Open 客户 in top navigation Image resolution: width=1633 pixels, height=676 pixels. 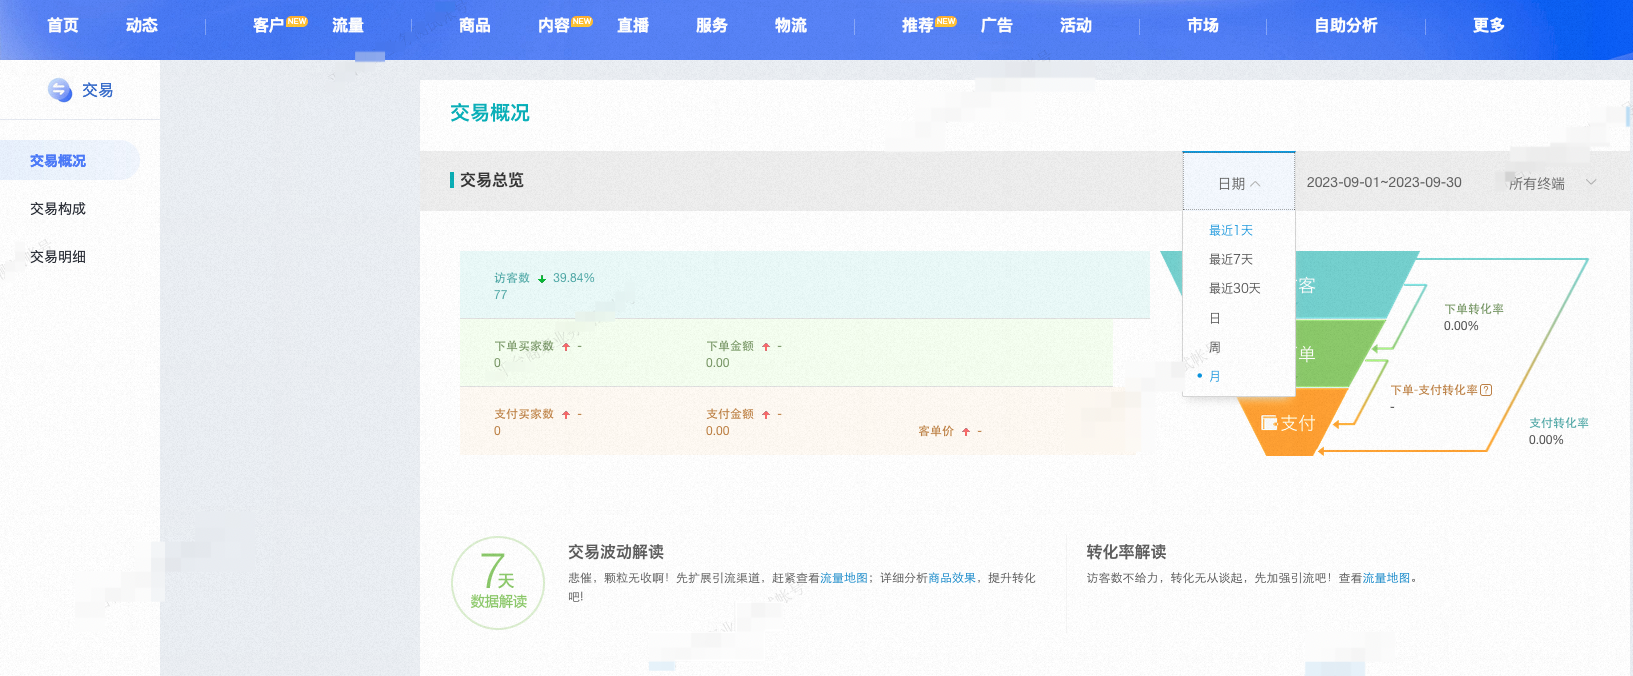coord(268,25)
